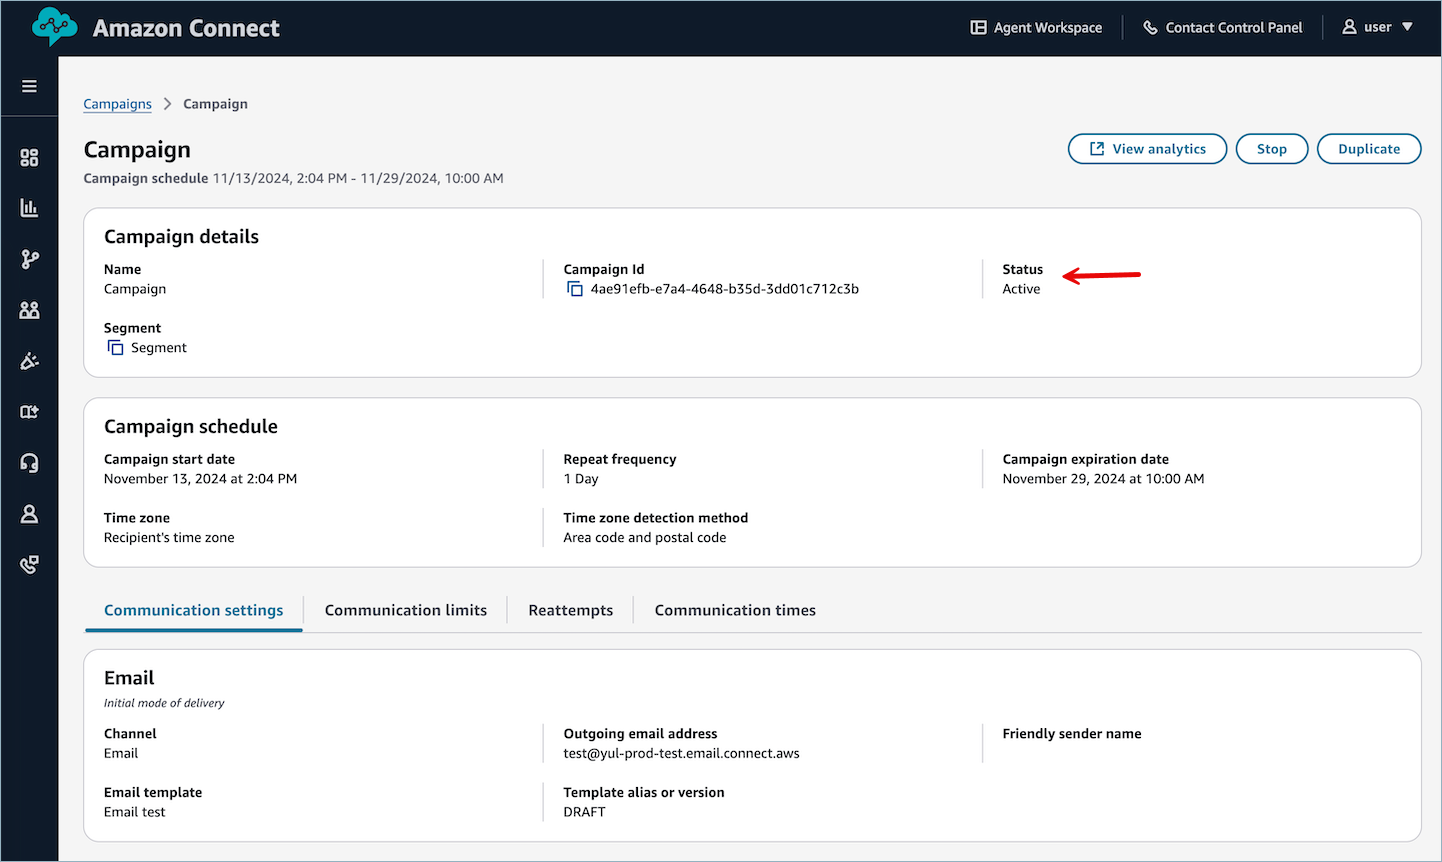Switch to the Communication limits tab
The image size is (1442, 862).
405,609
